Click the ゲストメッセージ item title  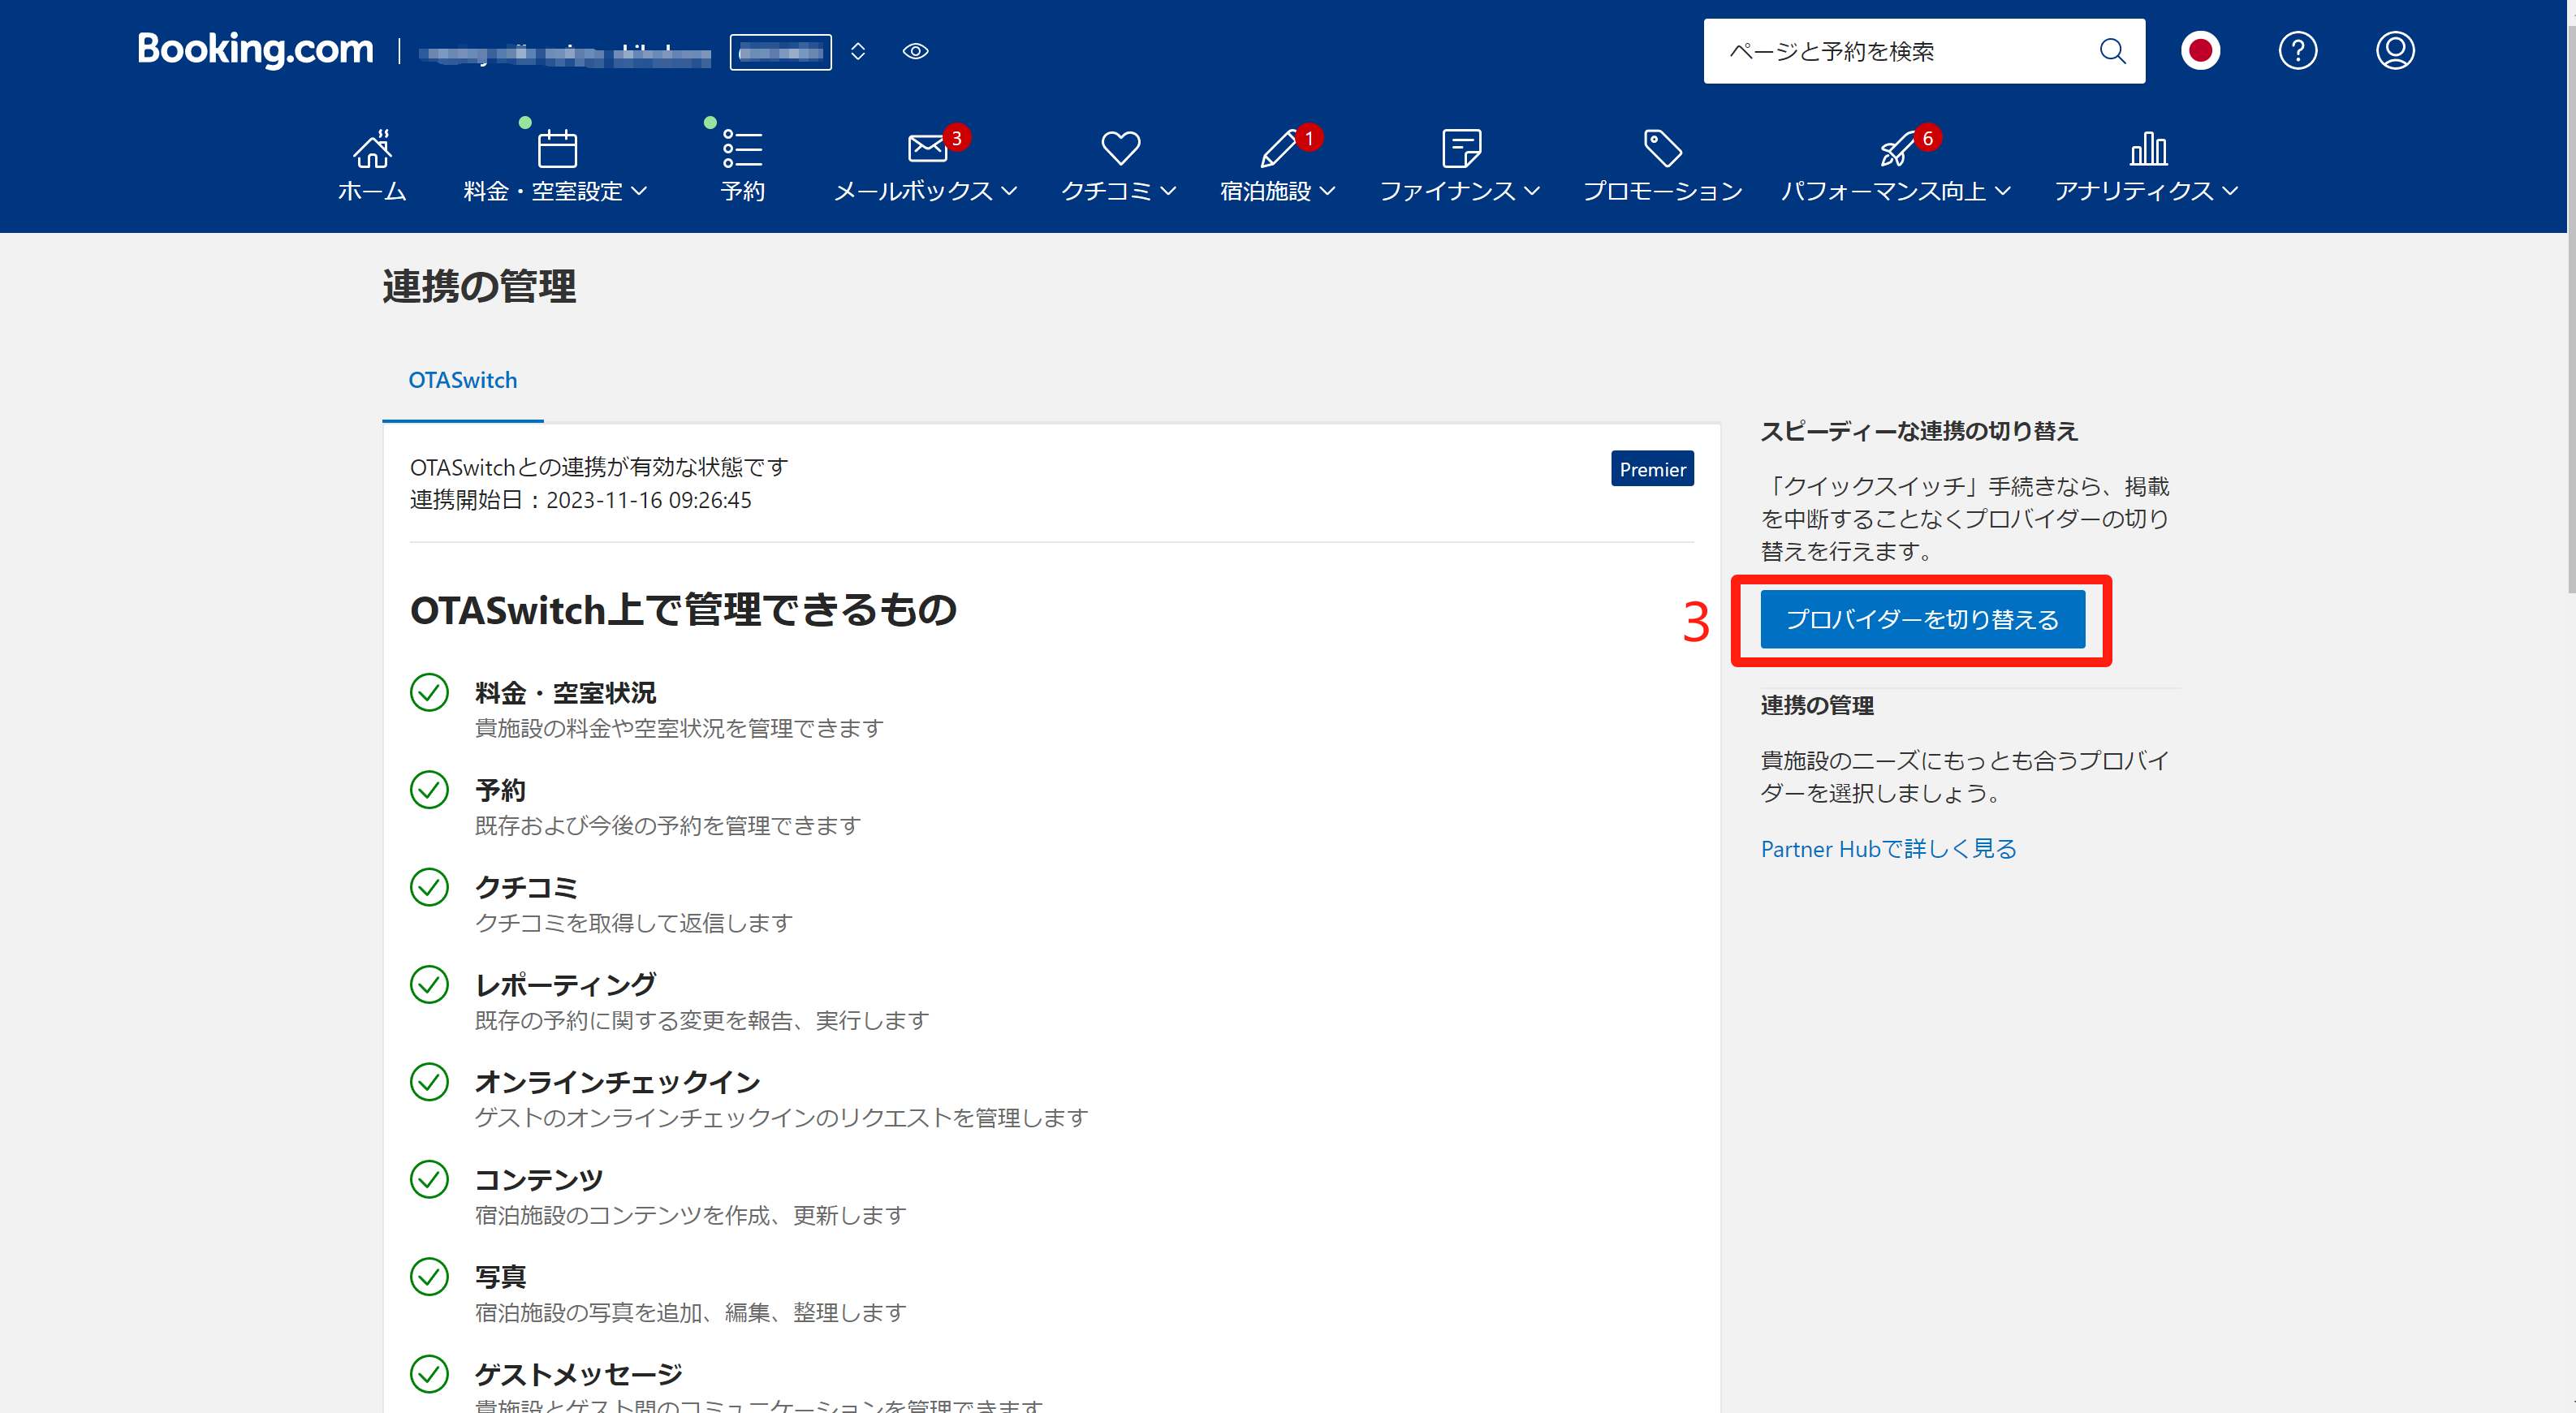click(578, 1374)
